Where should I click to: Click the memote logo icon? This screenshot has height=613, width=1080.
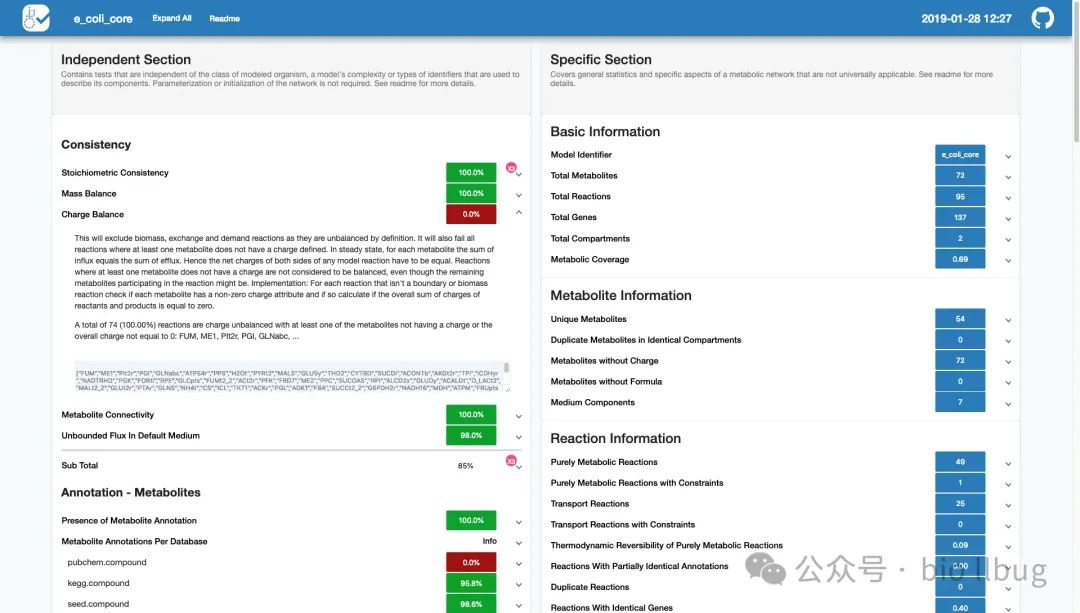pos(36,18)
